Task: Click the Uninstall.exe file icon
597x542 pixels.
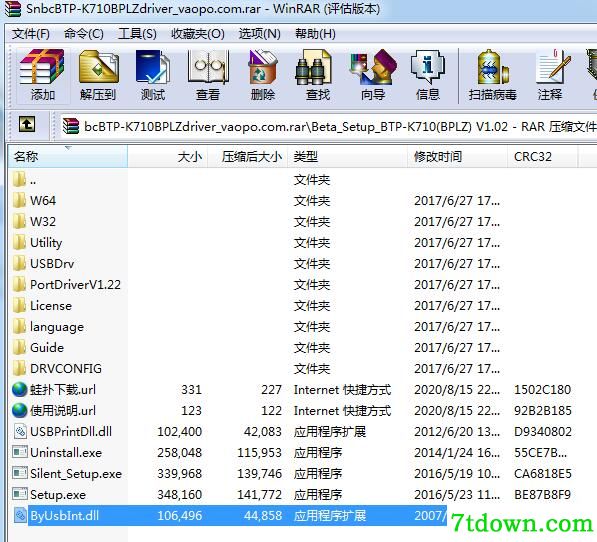Action: [20, 452]
